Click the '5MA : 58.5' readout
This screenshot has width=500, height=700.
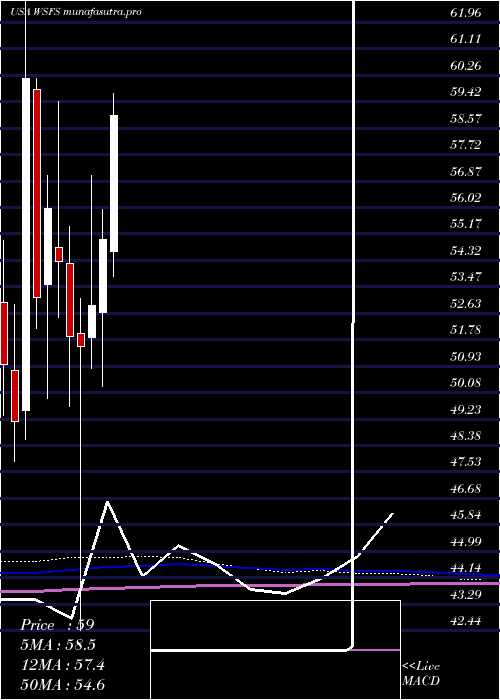[58, 645]
